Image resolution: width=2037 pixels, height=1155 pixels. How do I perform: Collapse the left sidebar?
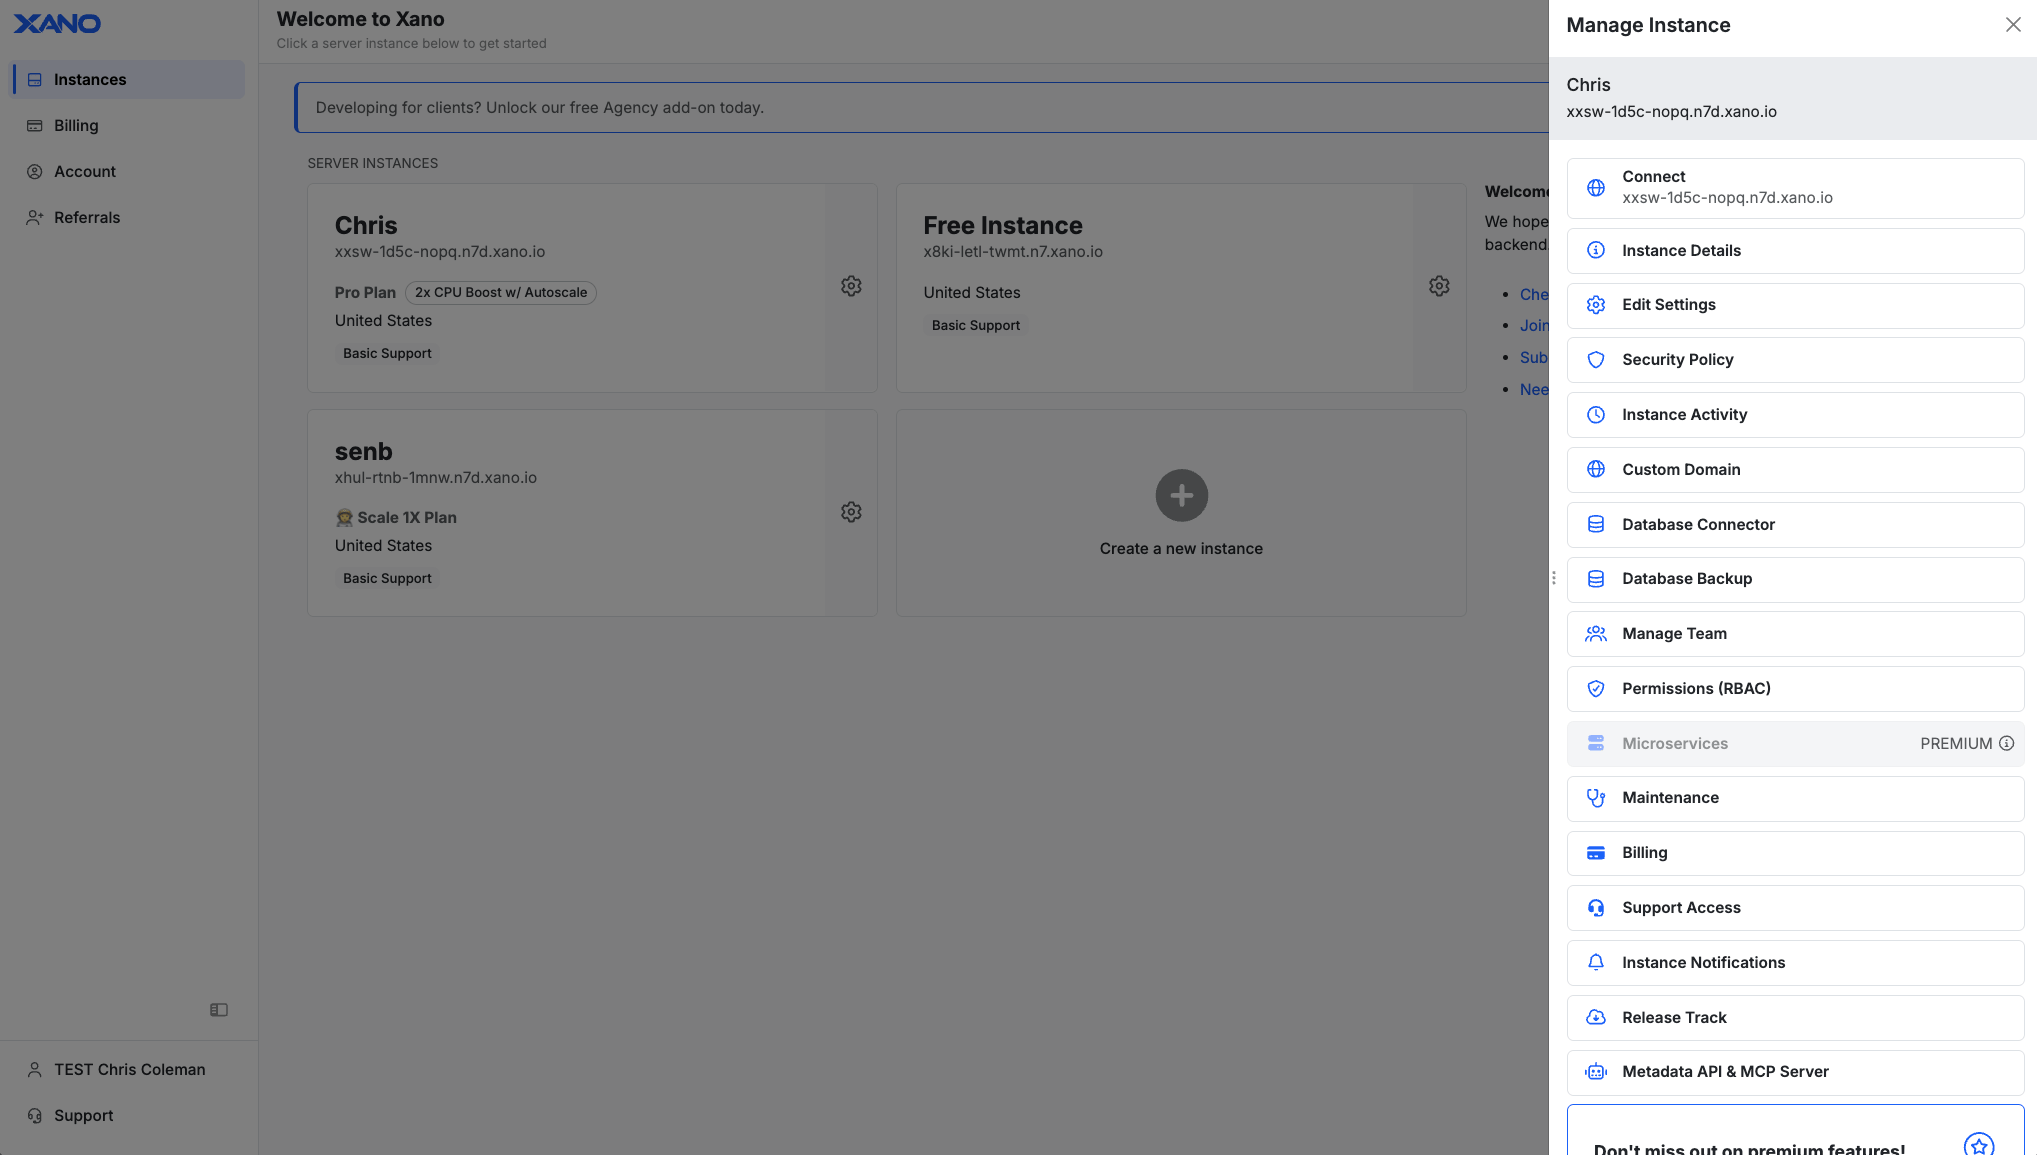[x=219, y=1010]
